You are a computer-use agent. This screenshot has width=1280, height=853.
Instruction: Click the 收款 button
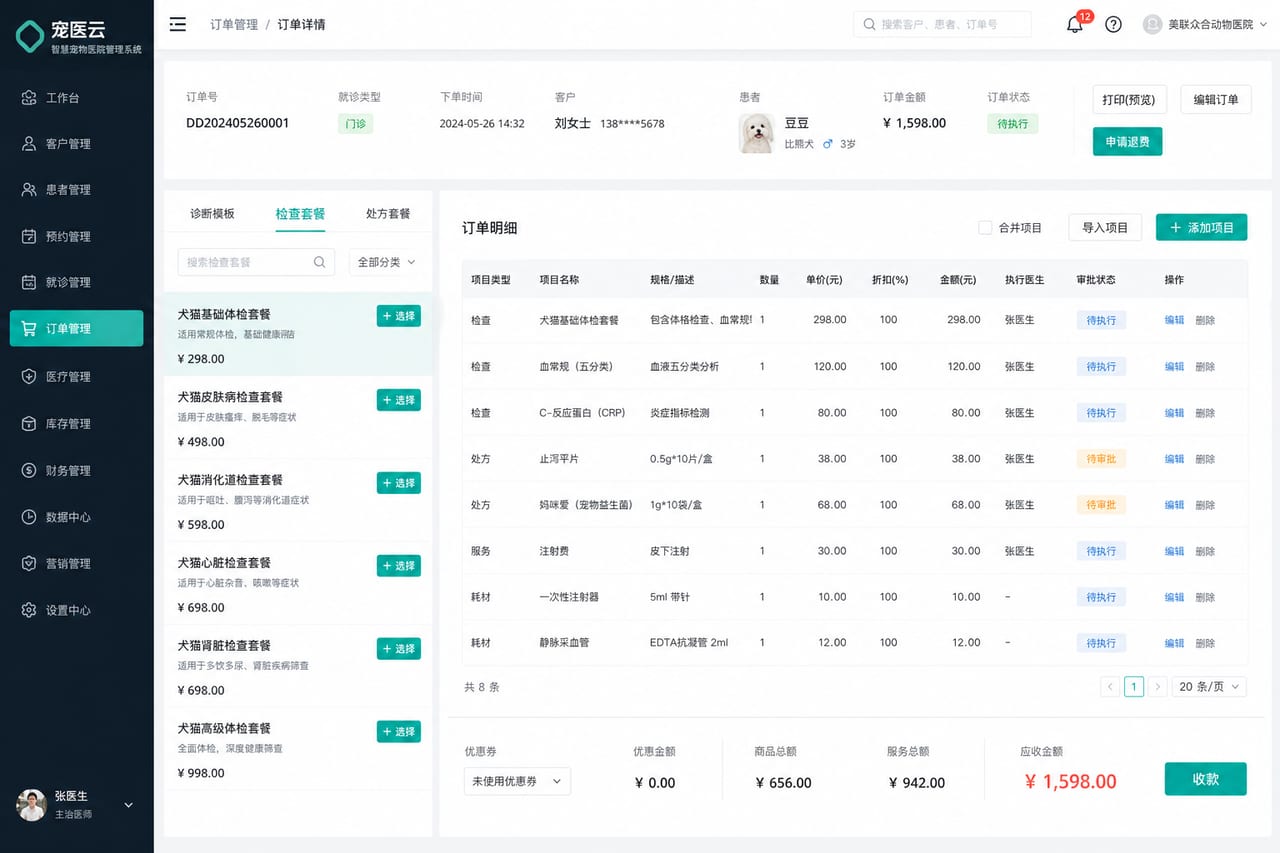click(x=1206, y=779)
